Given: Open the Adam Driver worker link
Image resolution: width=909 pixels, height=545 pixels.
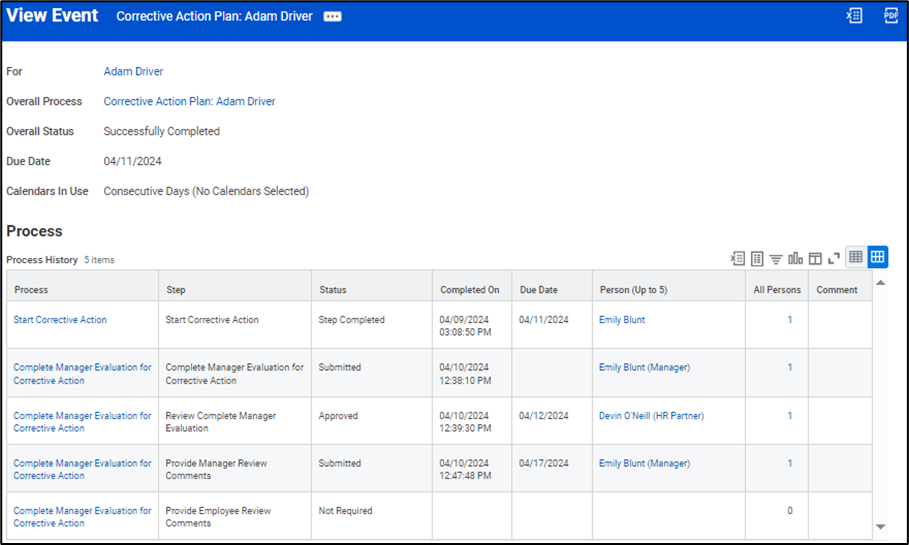Looking at the screenshot, I should pos(133,72).
